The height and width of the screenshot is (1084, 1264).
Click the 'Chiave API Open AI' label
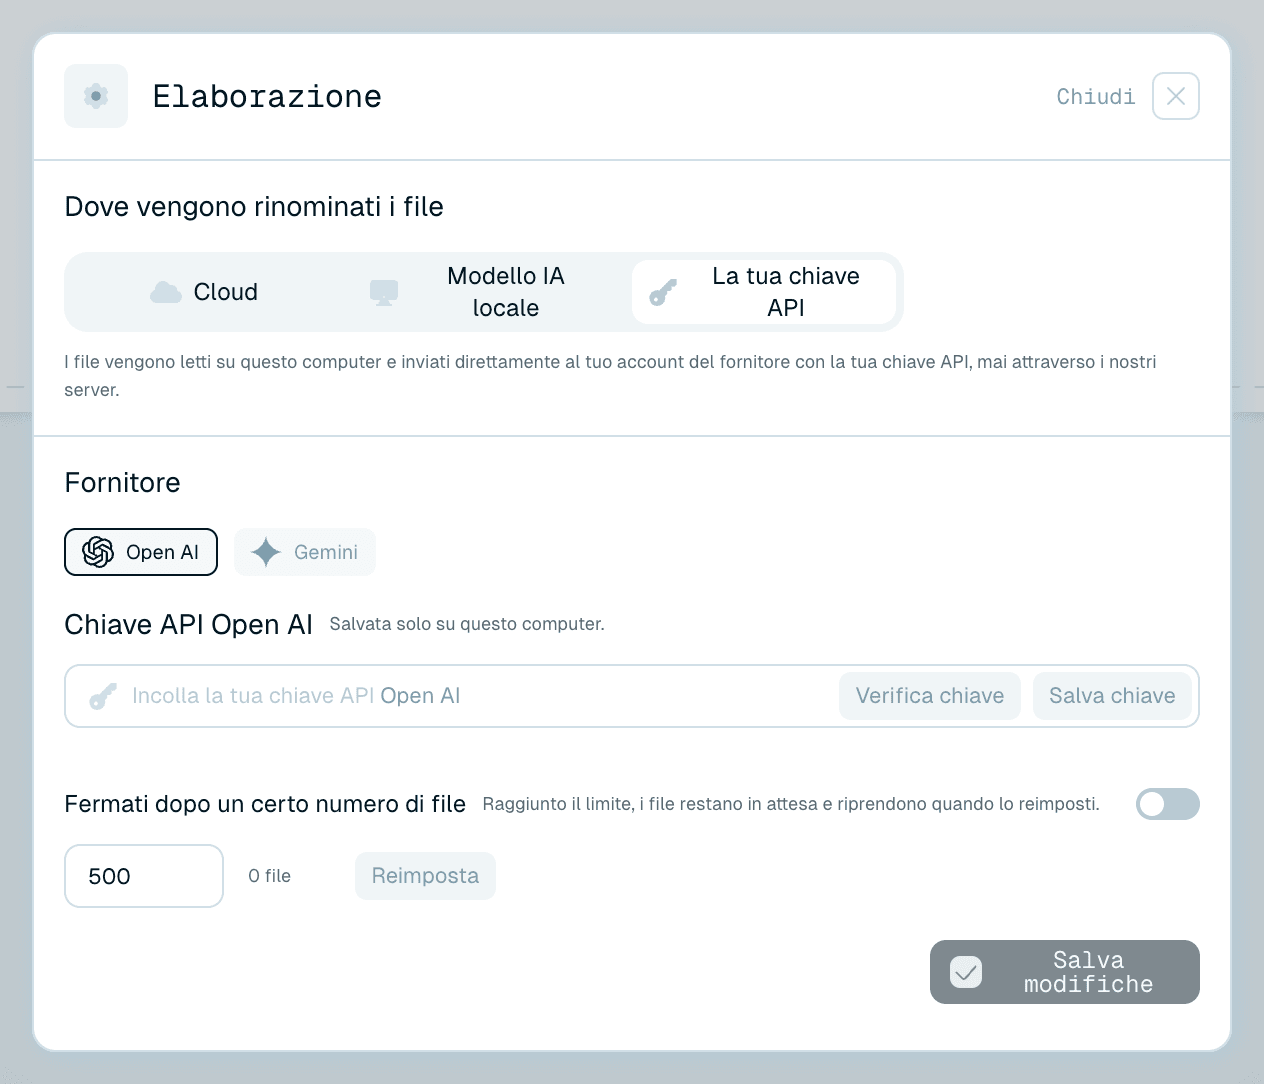pyautogui.click(x=189, y=625)
